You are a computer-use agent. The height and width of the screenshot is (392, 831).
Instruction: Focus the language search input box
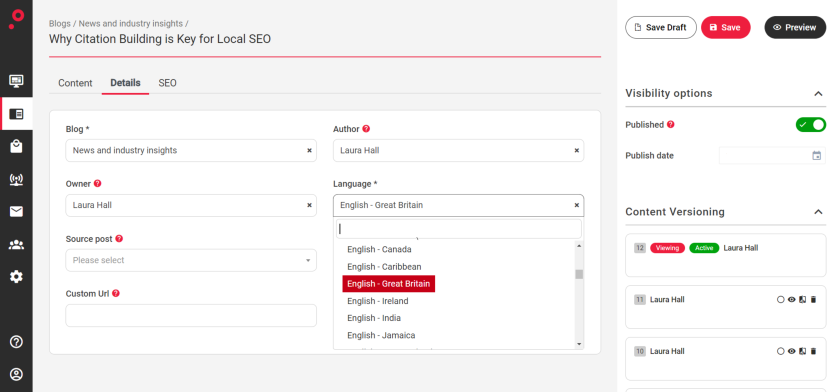458,229
